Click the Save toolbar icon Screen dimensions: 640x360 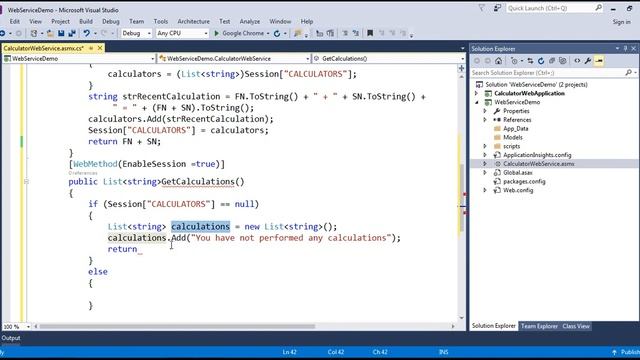click(x=61, y=33)
